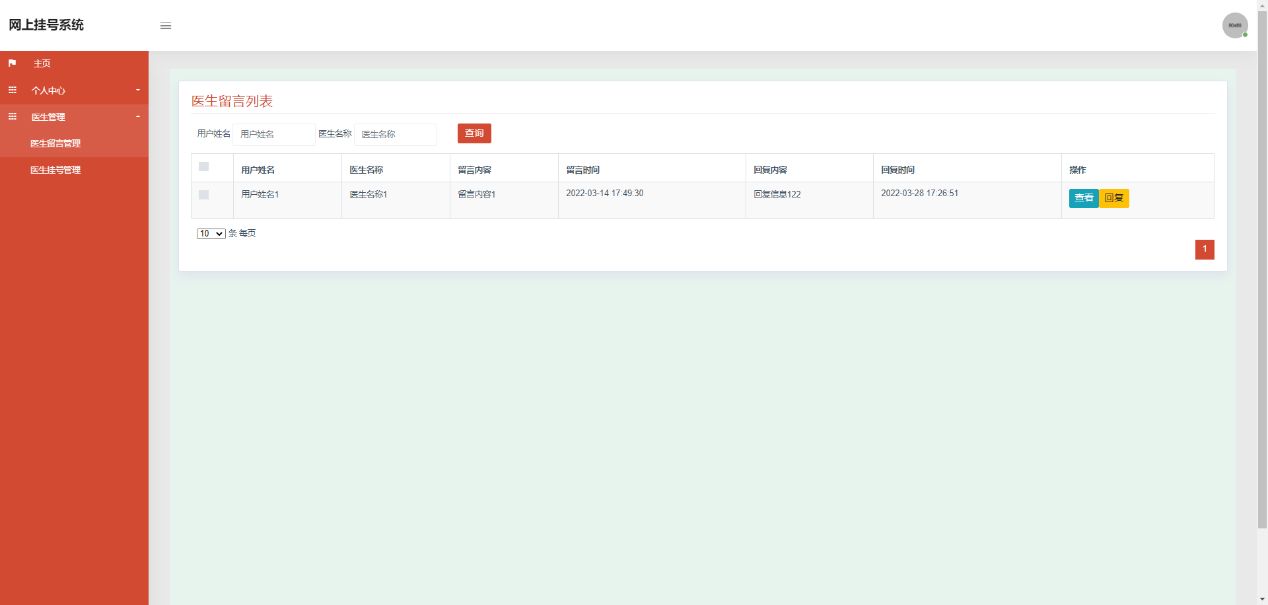Viewport: 1268px width, 605px height.
Task: Click the 留言时间 column header
Action: pos(583,170)
